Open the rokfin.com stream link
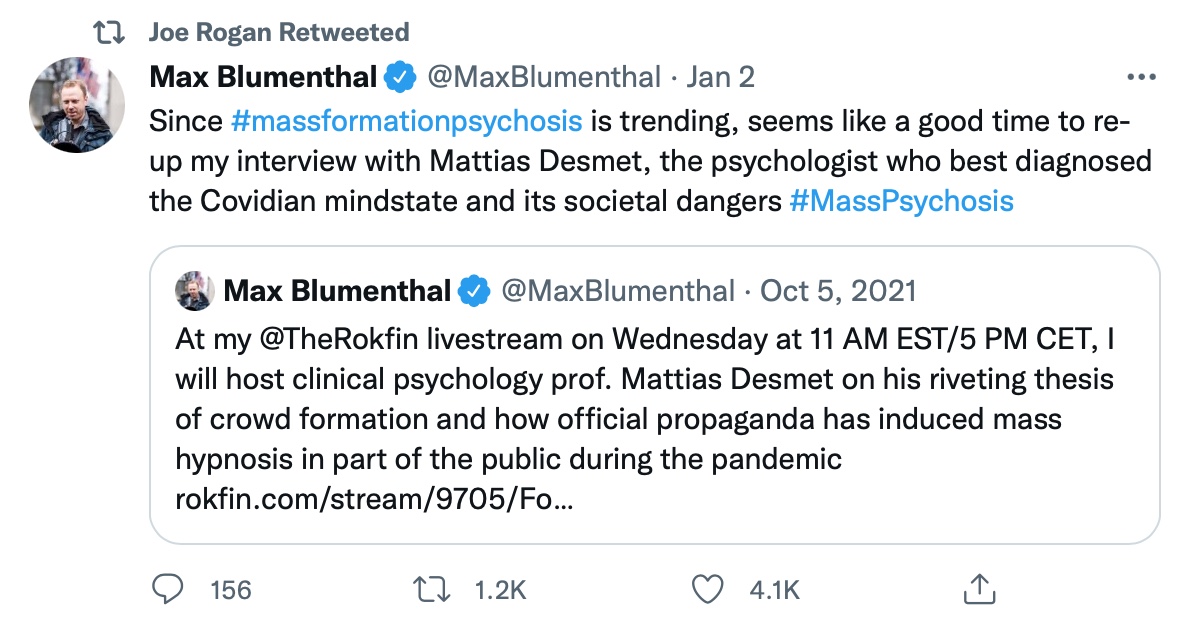 tap(375, 498)
